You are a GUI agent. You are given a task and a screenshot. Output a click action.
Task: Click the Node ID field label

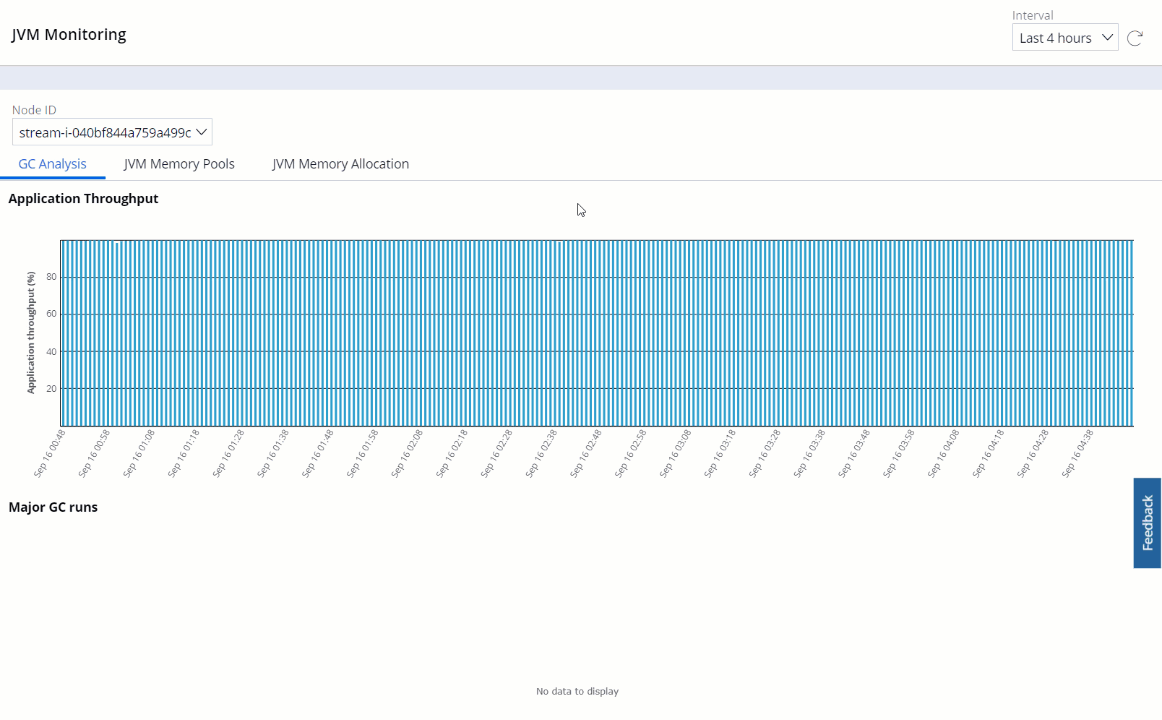coord(34,110)
